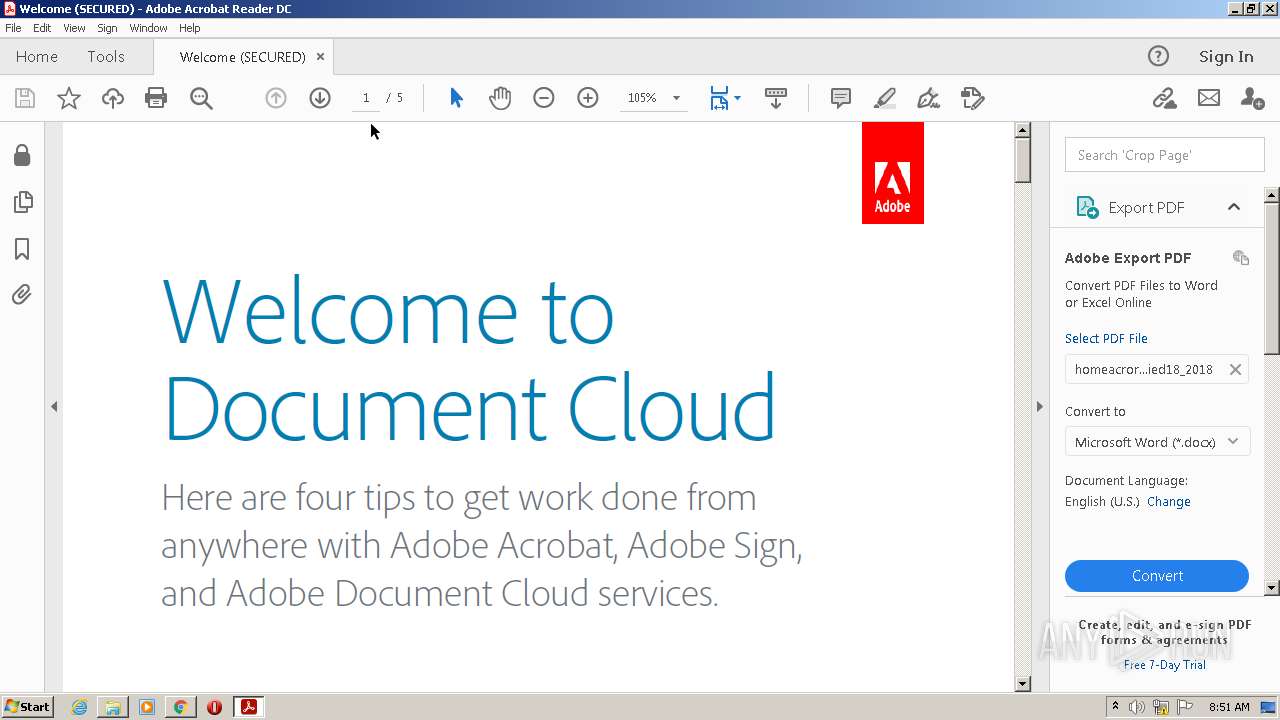
Task: Click the taskbar clock 8:51 AM
Action: coord(1229,707)
